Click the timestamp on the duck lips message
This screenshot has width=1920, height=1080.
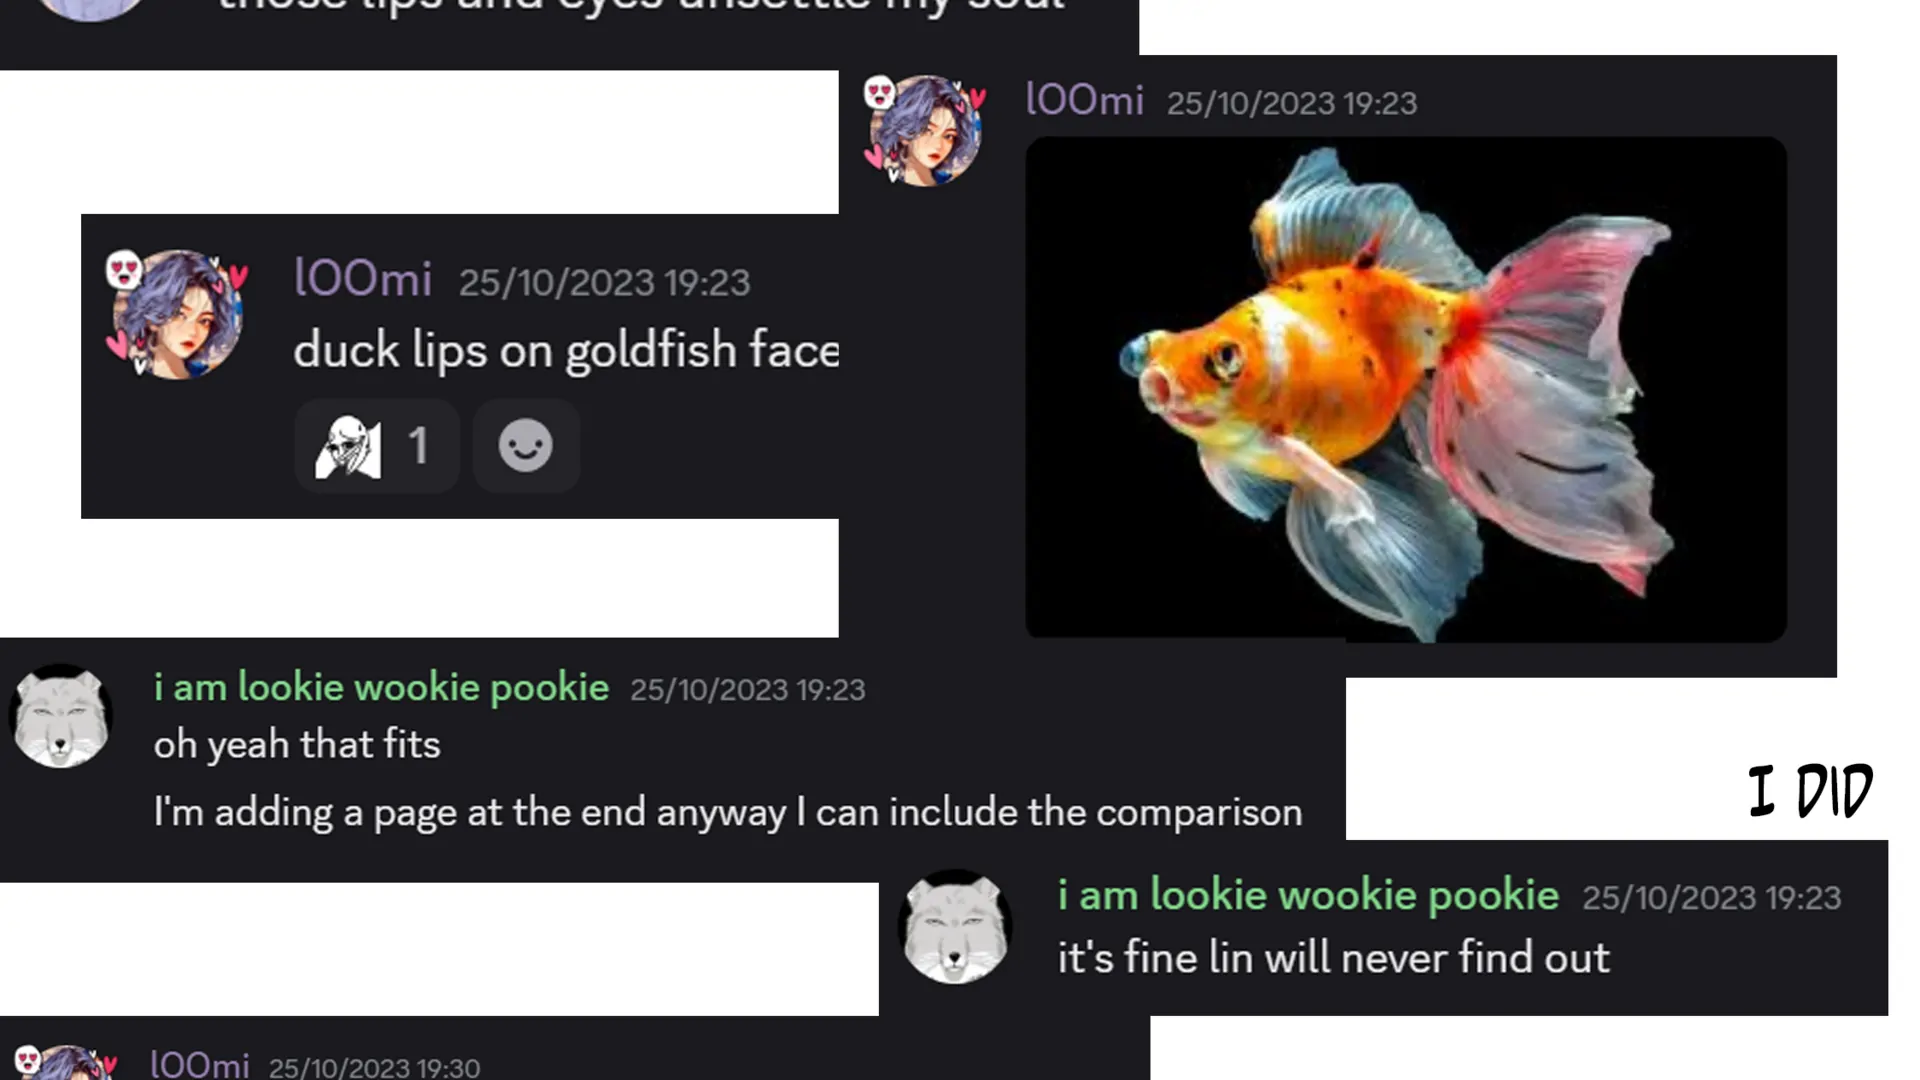point(604,283)
